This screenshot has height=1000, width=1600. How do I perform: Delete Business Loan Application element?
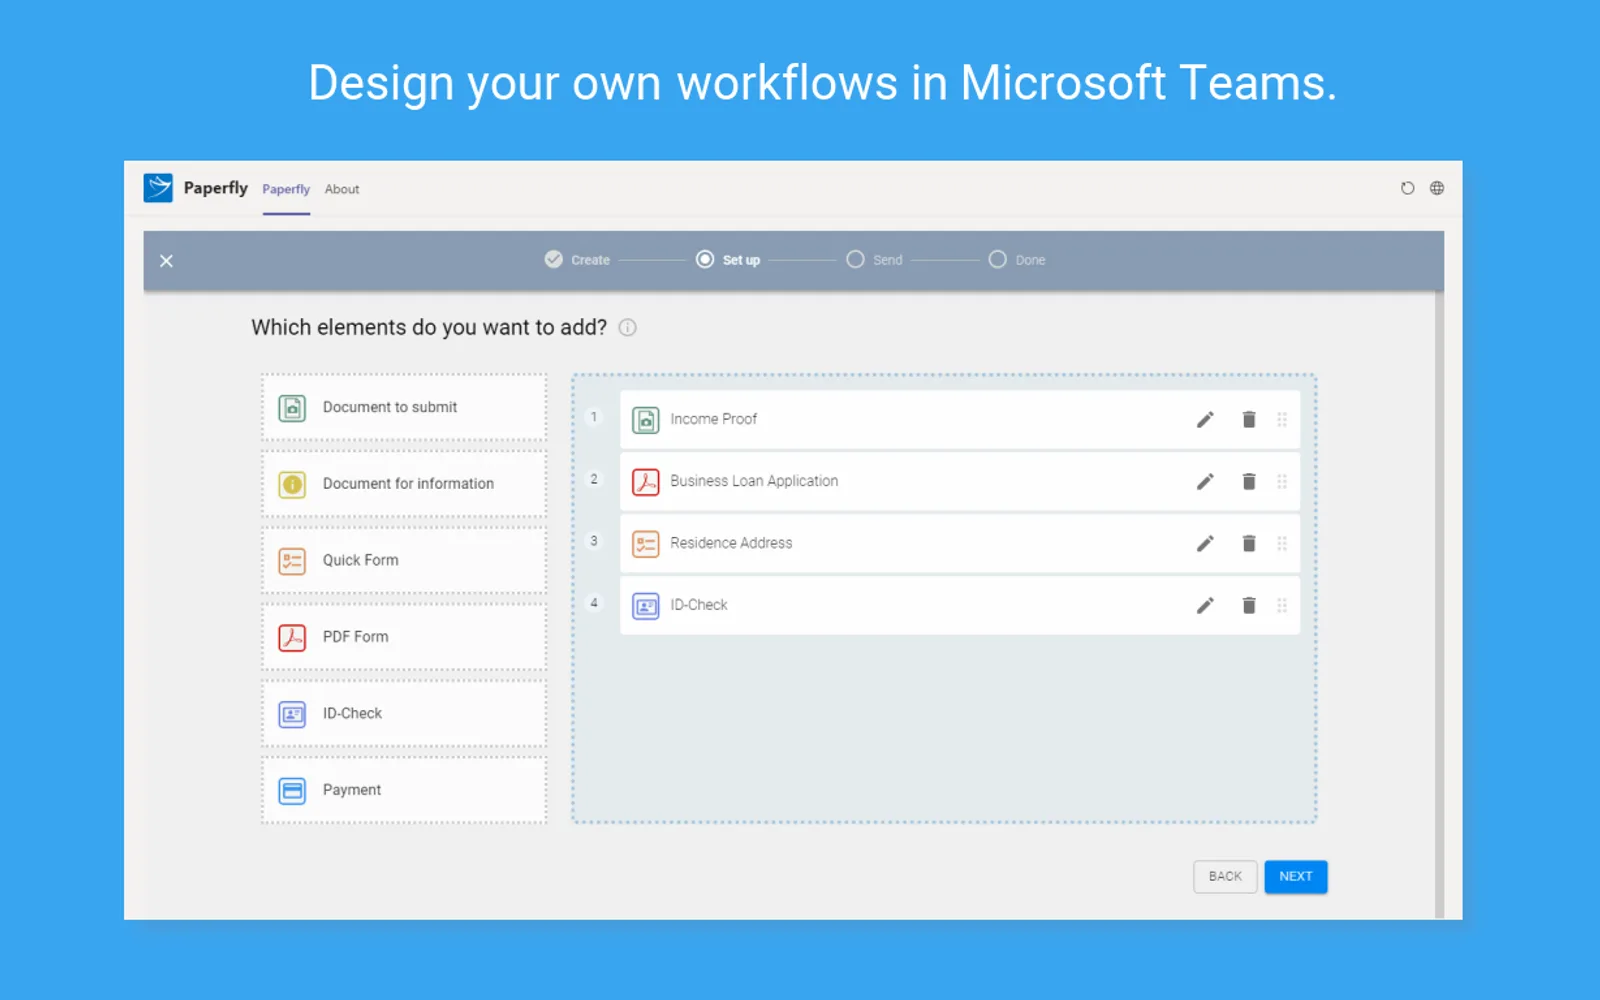[1249, 482]
